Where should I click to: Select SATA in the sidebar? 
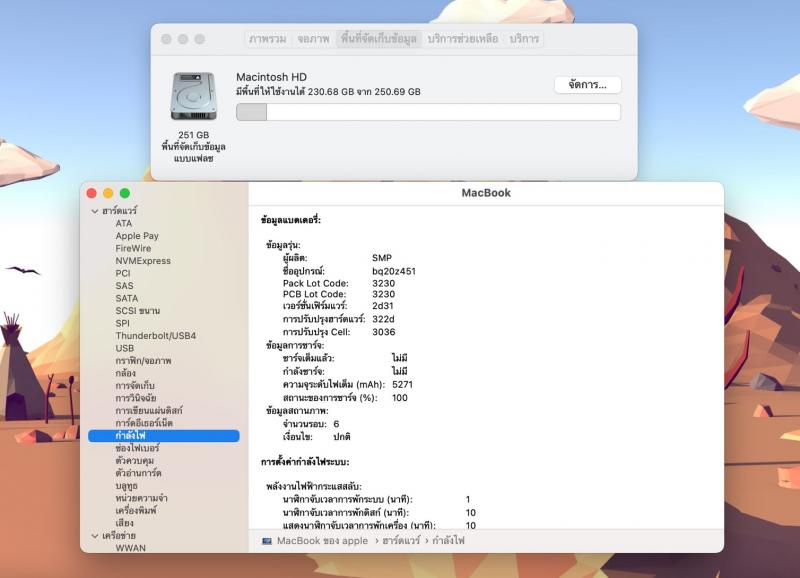click(x=127, y=298)
